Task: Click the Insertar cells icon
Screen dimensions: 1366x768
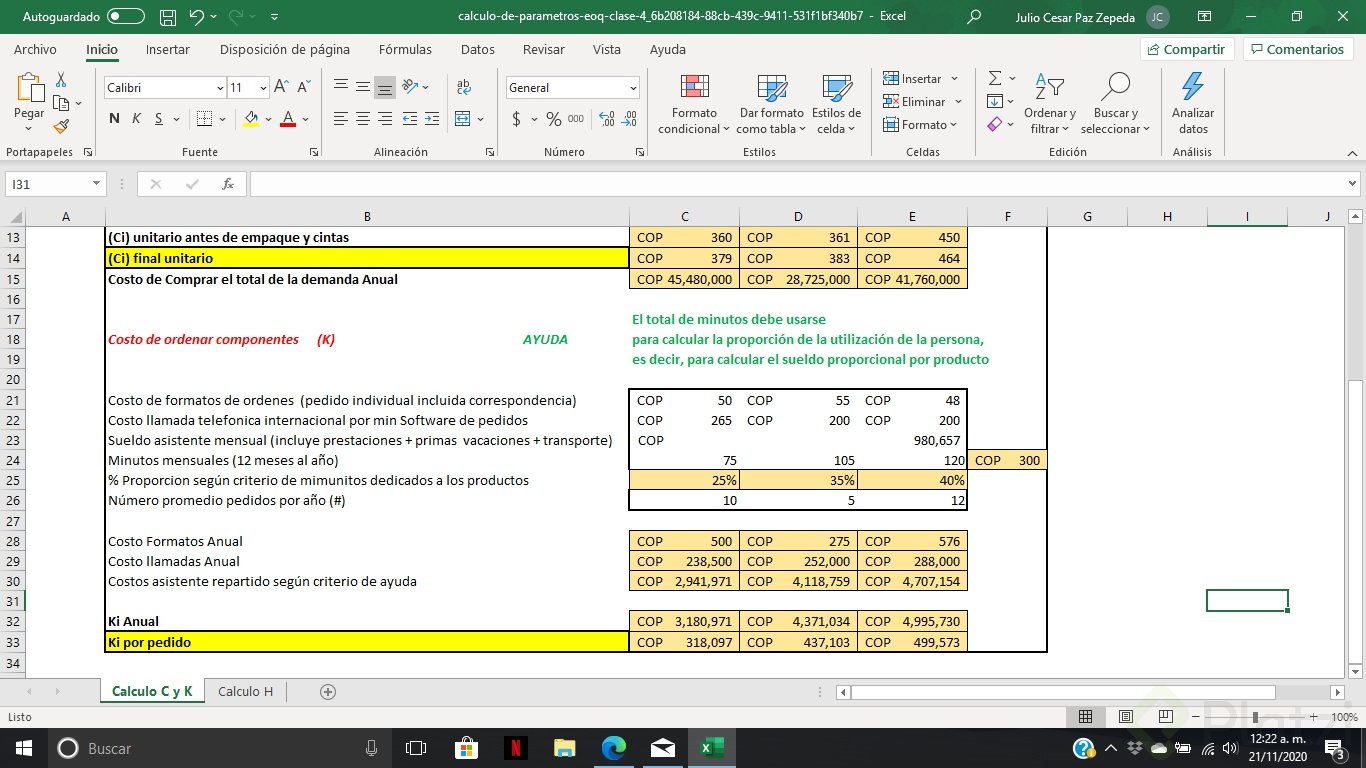Action: pos(916,78)
